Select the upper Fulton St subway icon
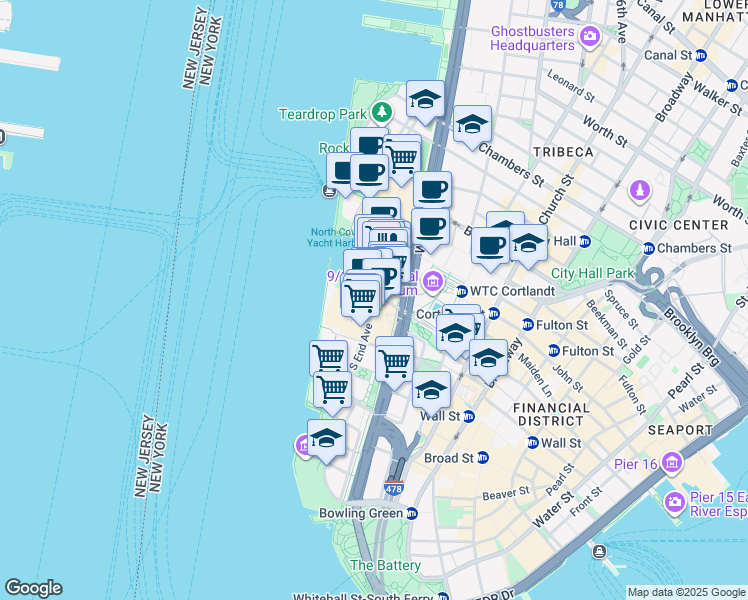Image resolution: width=748 pixels, height=600 pixels. 528,325
